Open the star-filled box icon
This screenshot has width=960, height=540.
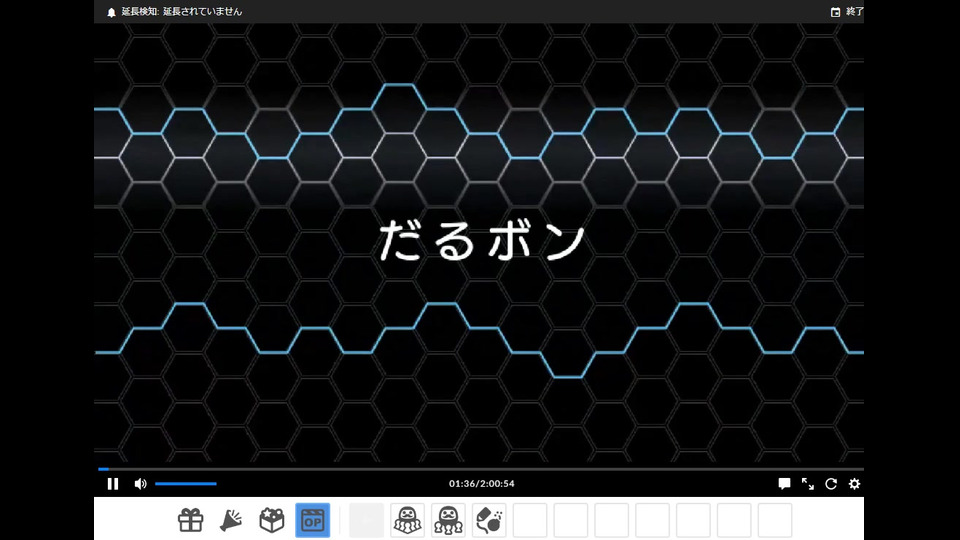272,520
